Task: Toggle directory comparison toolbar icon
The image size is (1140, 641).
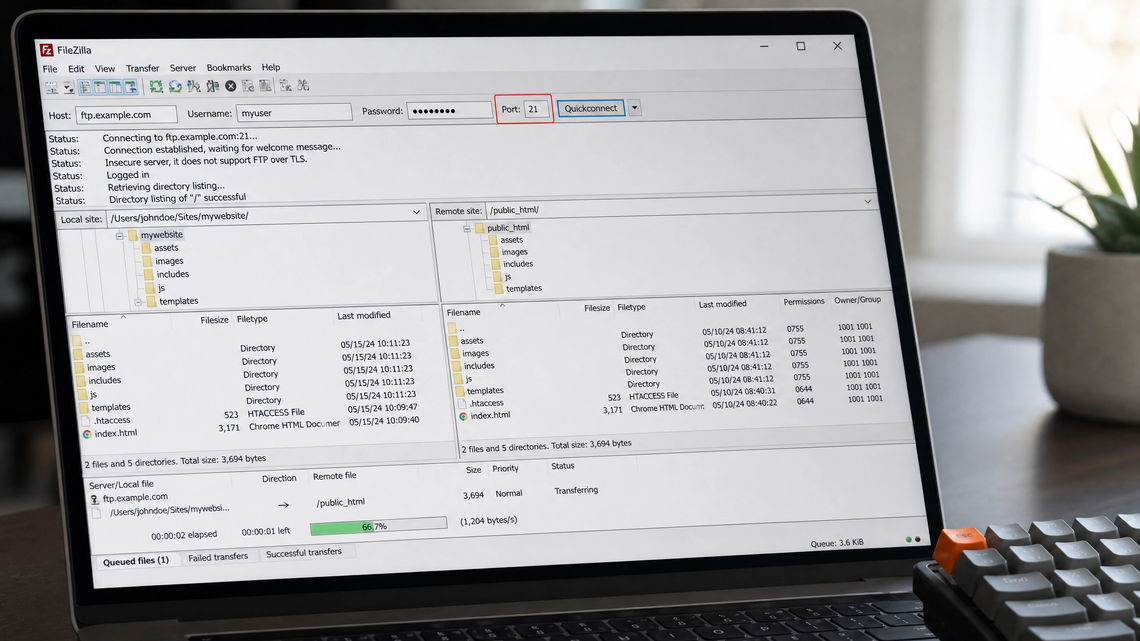Action: tap(265, 86)
